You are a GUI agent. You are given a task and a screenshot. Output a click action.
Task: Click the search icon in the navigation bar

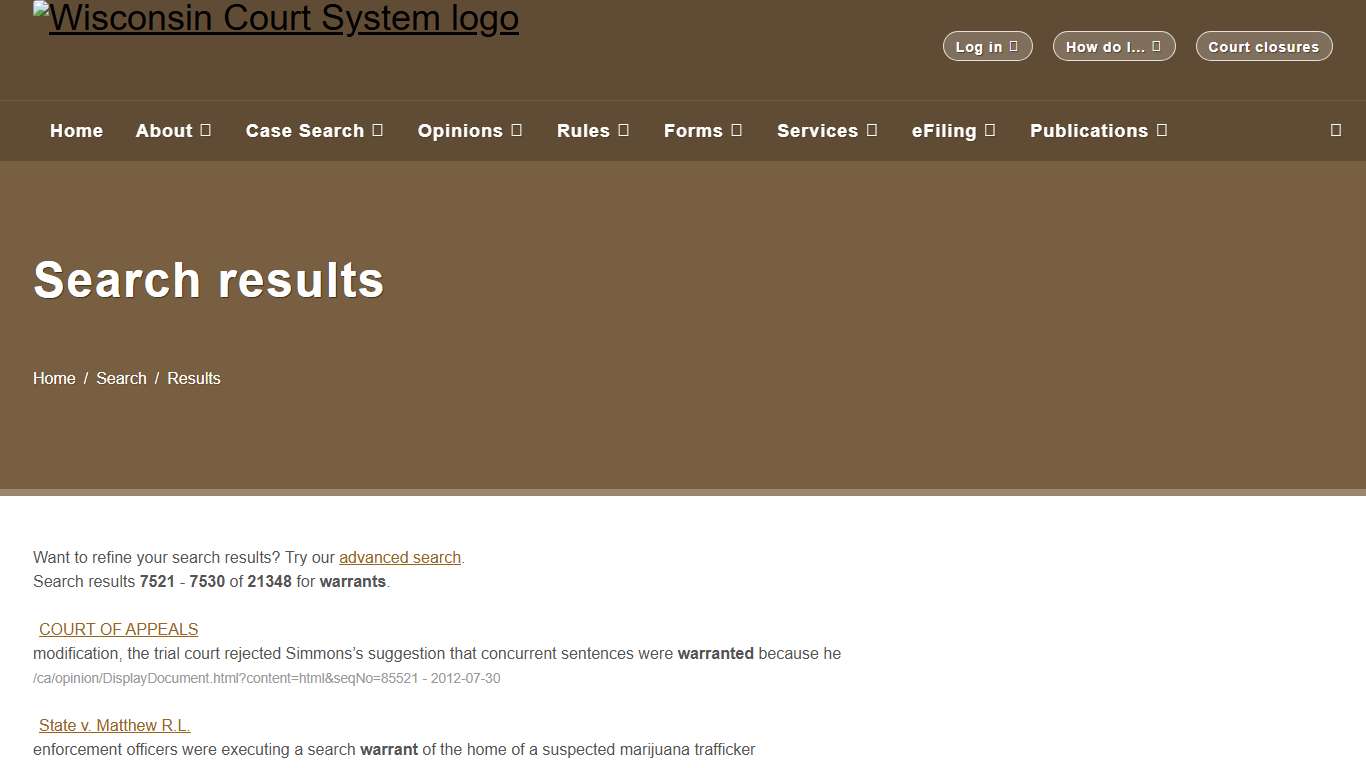coord(1335,130)
